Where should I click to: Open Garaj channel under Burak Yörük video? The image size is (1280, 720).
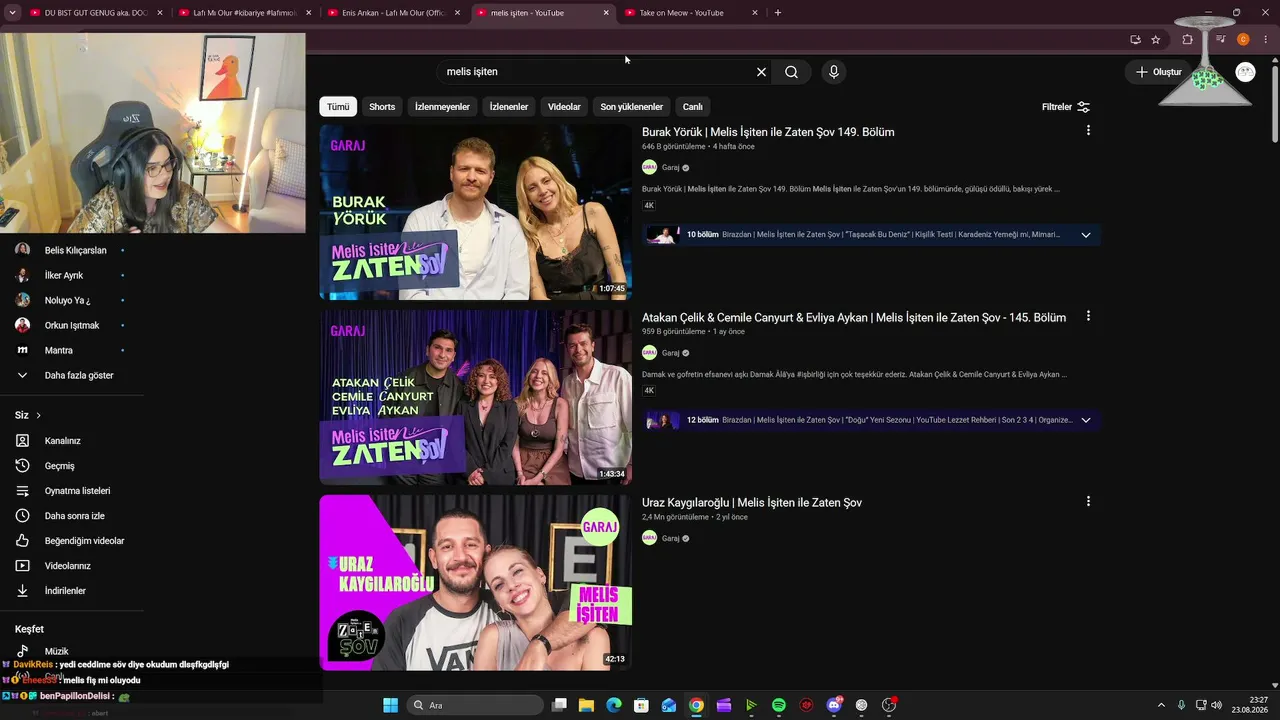[670, 168]
